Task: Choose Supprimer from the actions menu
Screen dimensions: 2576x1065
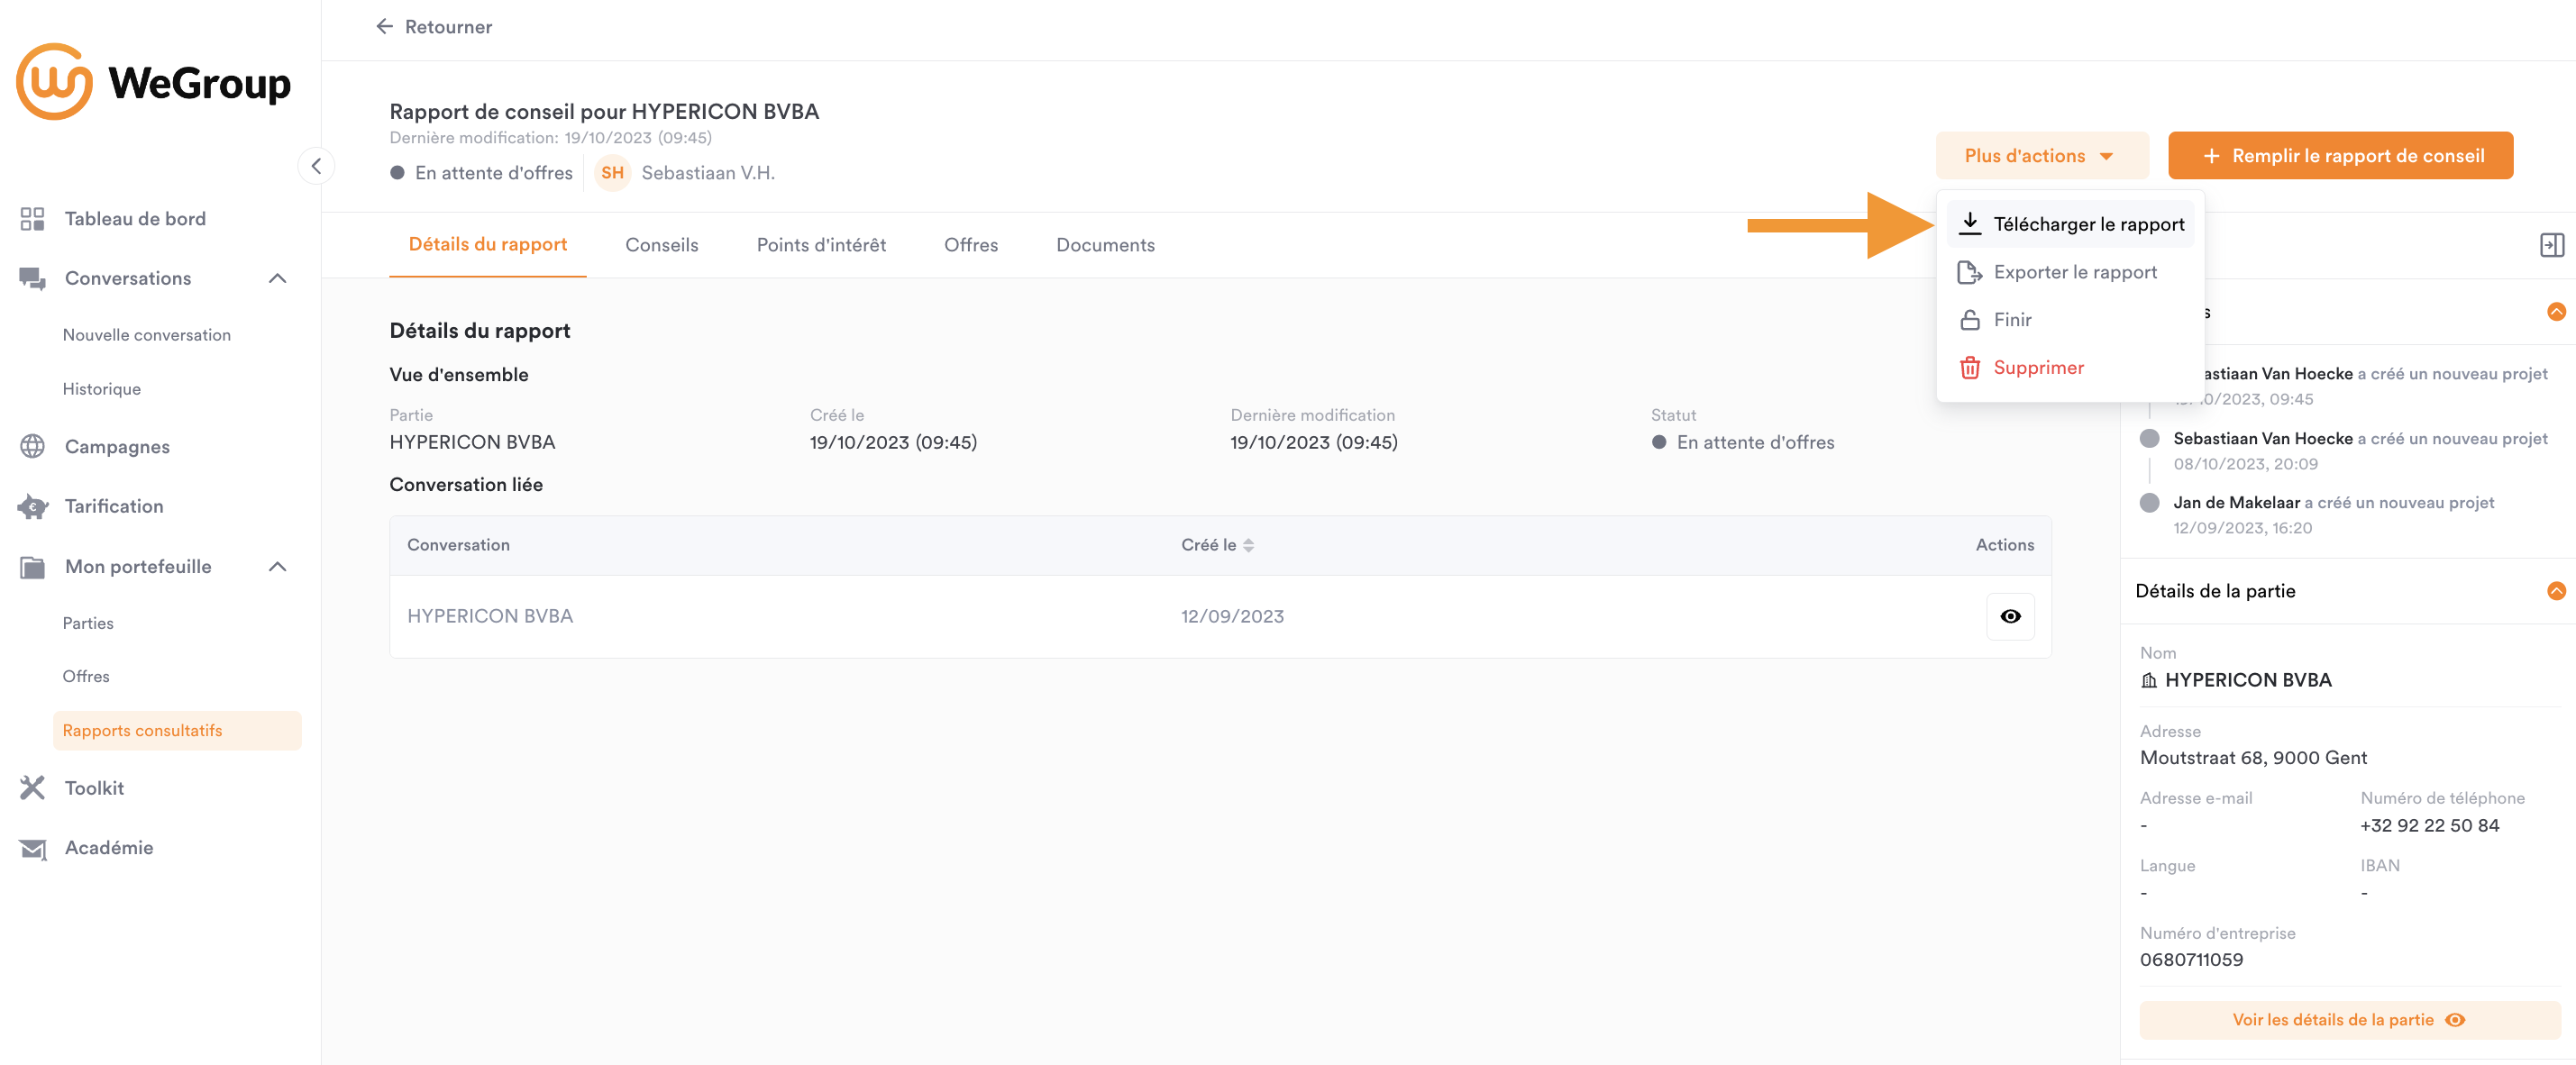Action: point(2037,367)
